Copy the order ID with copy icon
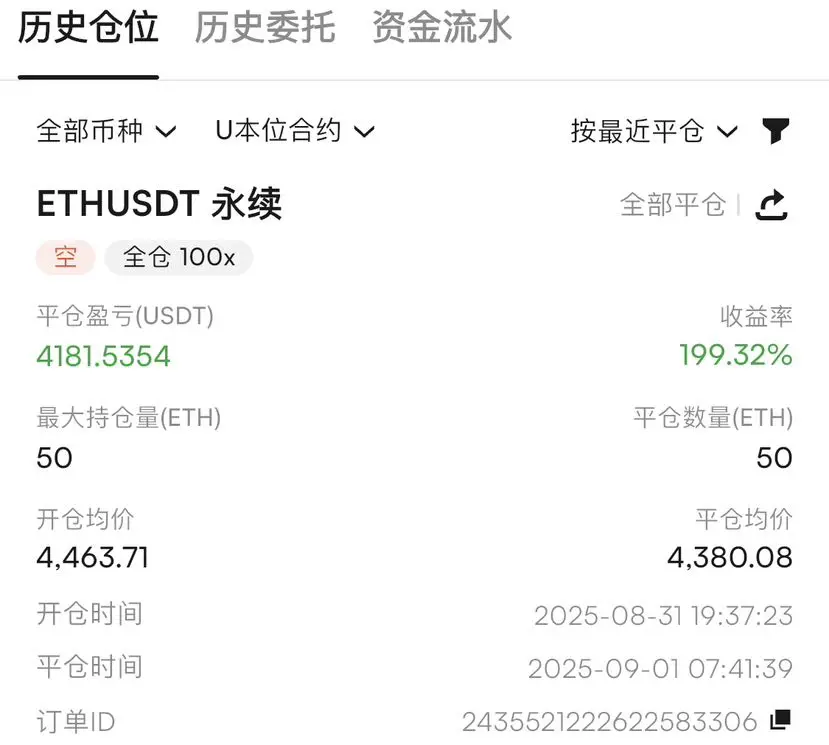The height and width of the screenshot is (745, 829). click(x=781, y=719)
